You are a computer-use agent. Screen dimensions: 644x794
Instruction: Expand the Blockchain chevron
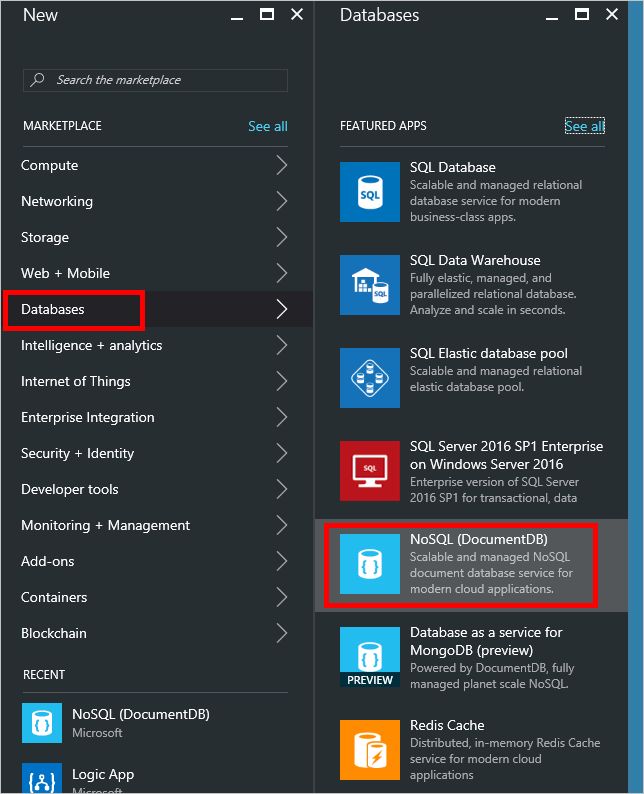point(282,633)
